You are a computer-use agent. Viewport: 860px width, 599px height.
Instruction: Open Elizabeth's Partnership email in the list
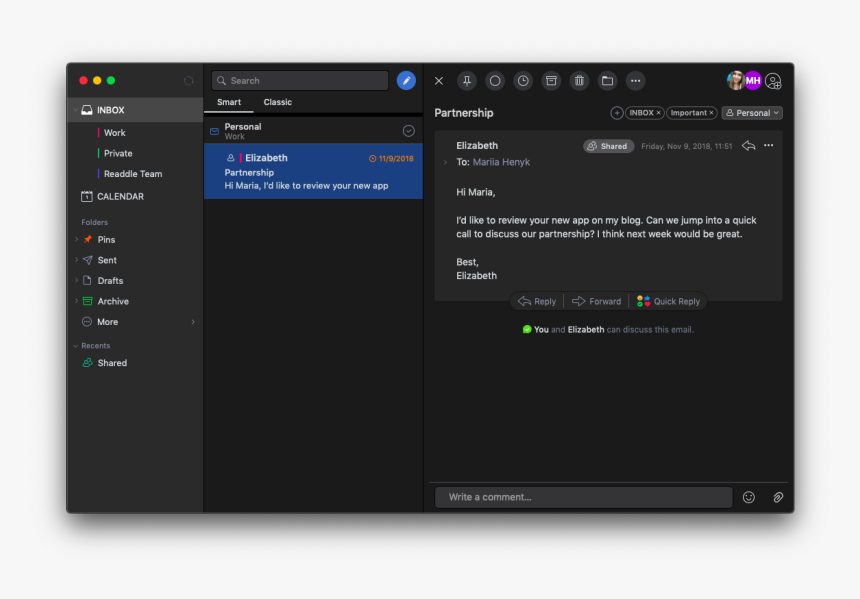(313, 171)
